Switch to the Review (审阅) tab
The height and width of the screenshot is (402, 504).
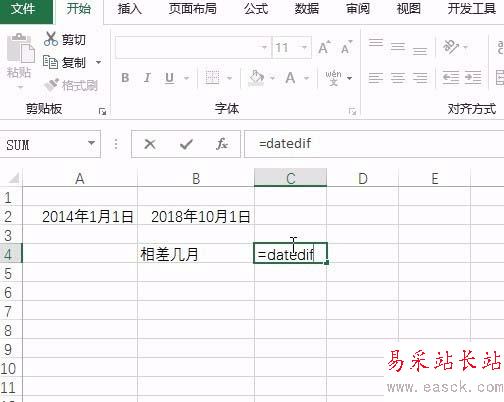[358, 9]
